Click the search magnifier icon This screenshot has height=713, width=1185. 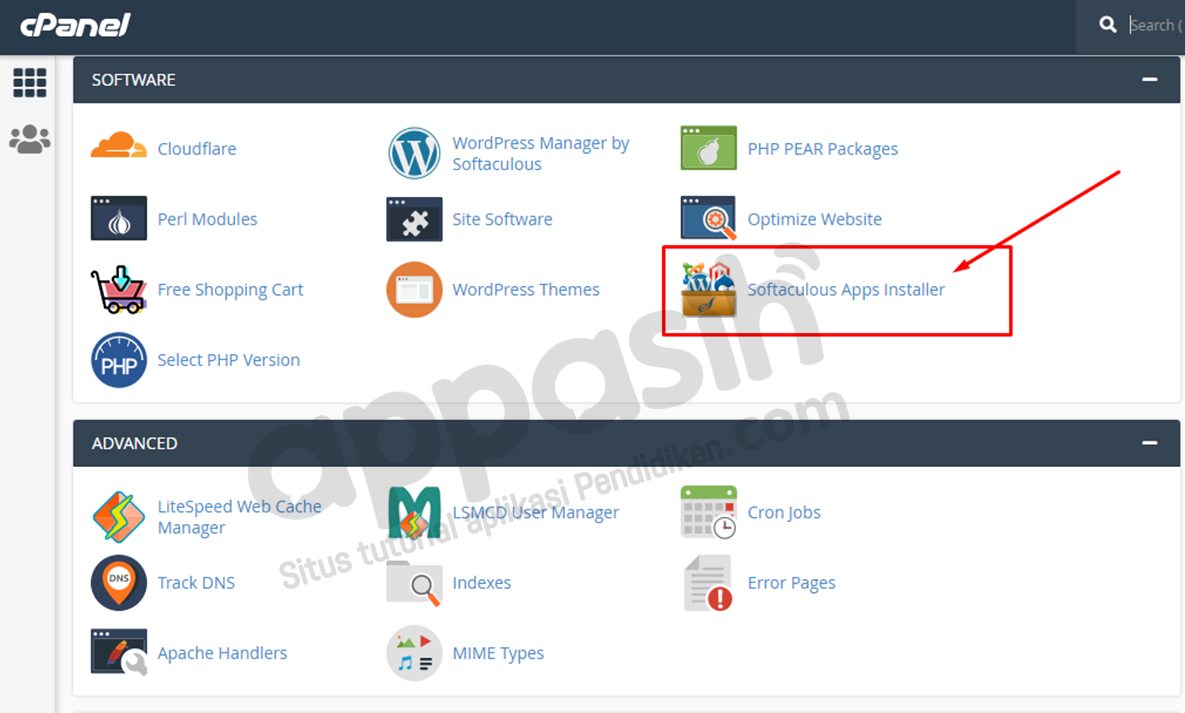pyautogui.click(x=1108, y=25)
